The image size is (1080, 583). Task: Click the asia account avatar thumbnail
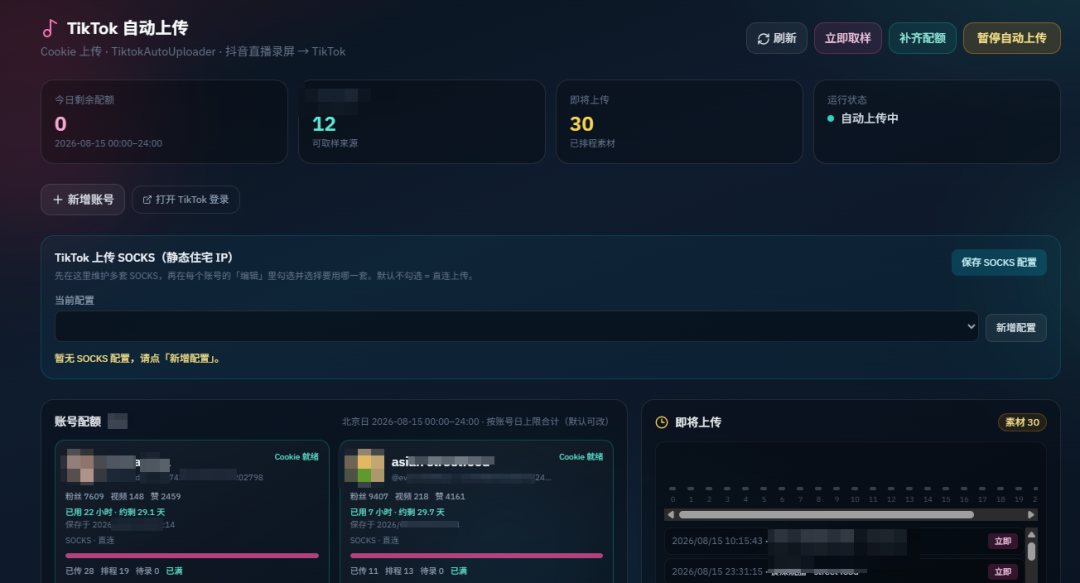pos(364,466)
